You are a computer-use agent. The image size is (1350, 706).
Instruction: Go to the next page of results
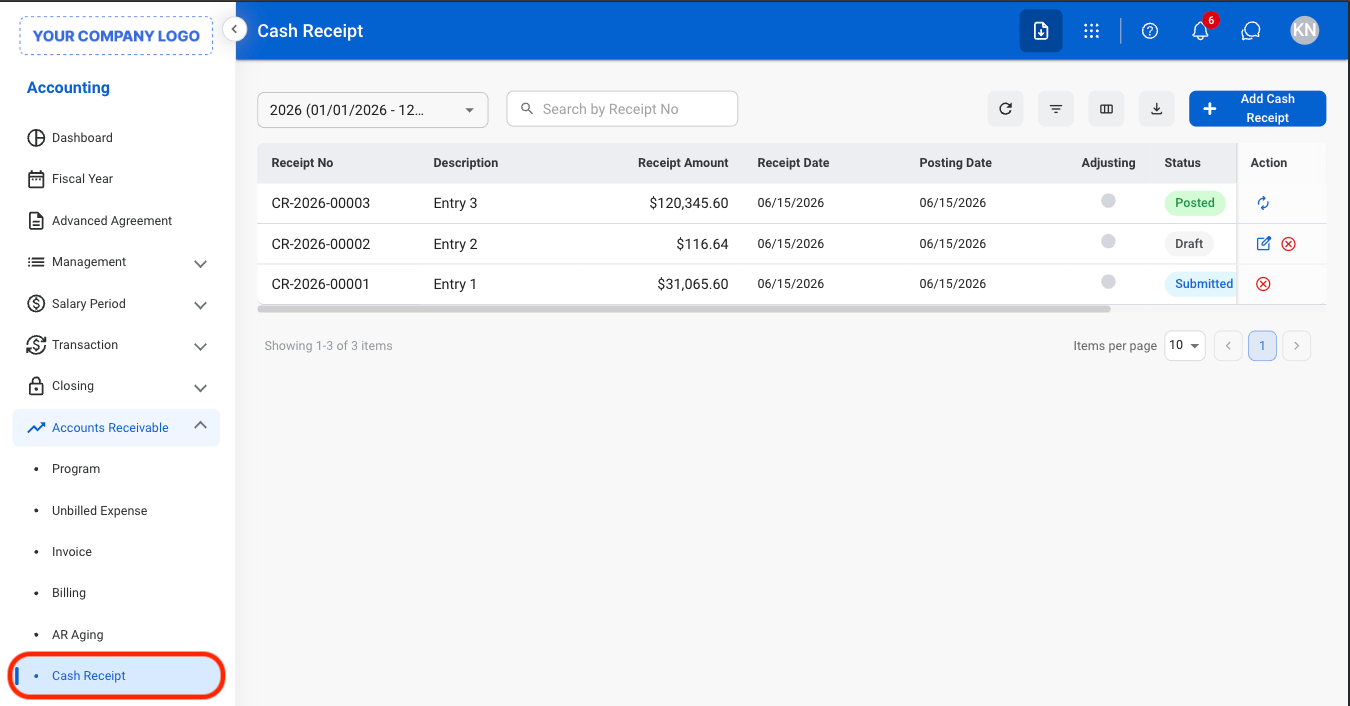pyautogui.click(x=1296, y=346)
